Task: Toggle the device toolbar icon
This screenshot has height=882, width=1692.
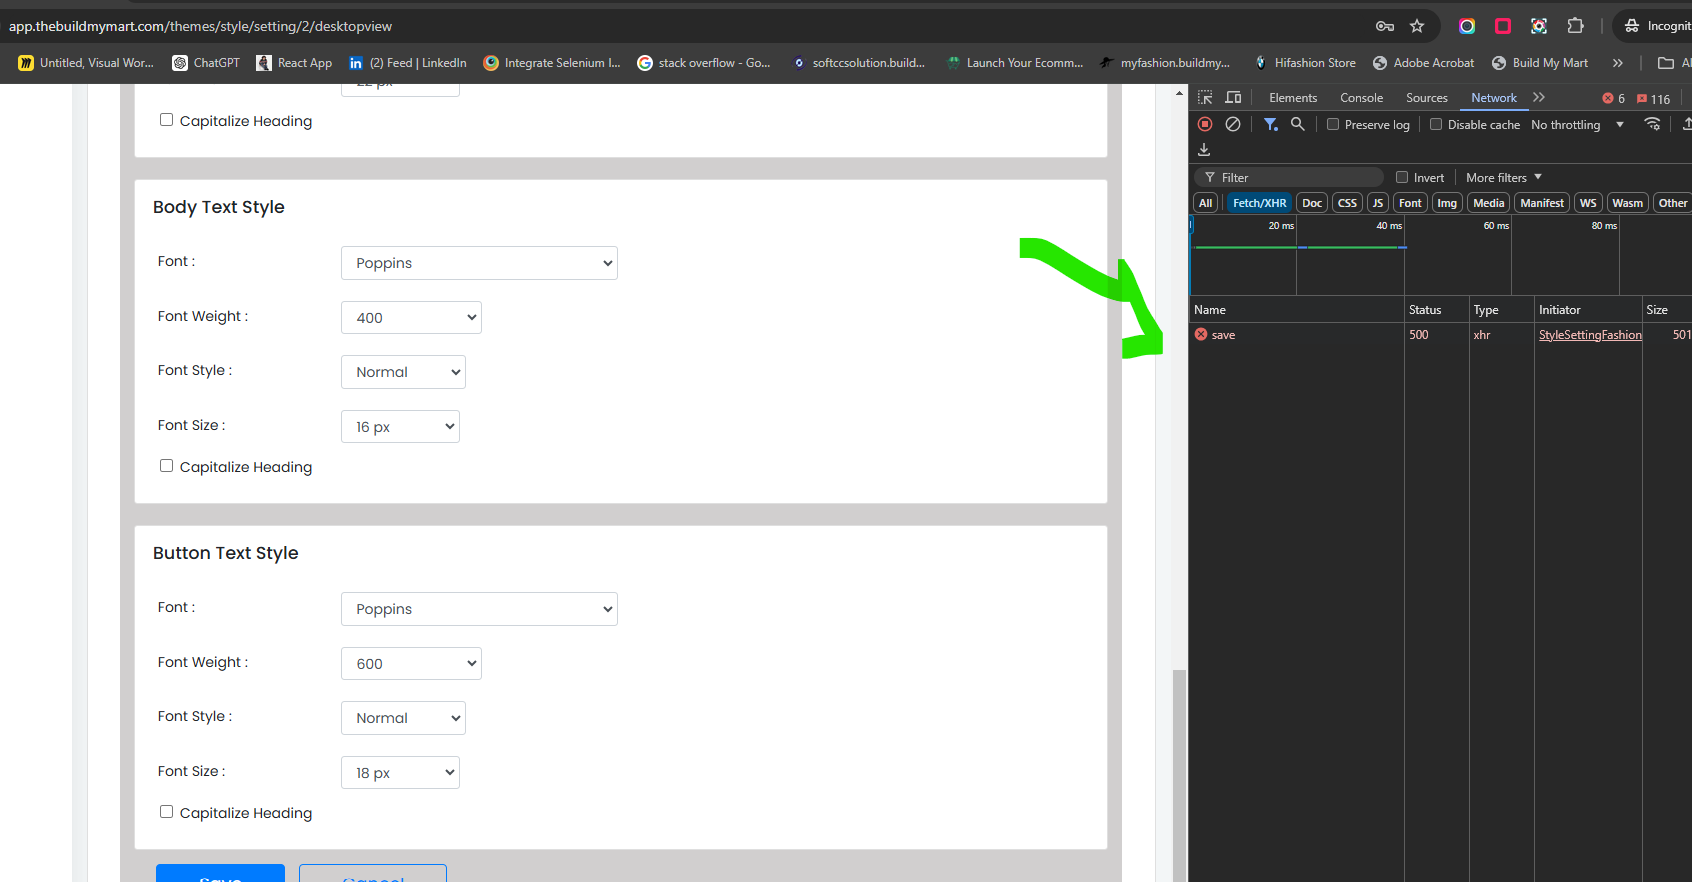Action: click(1233, 98)
